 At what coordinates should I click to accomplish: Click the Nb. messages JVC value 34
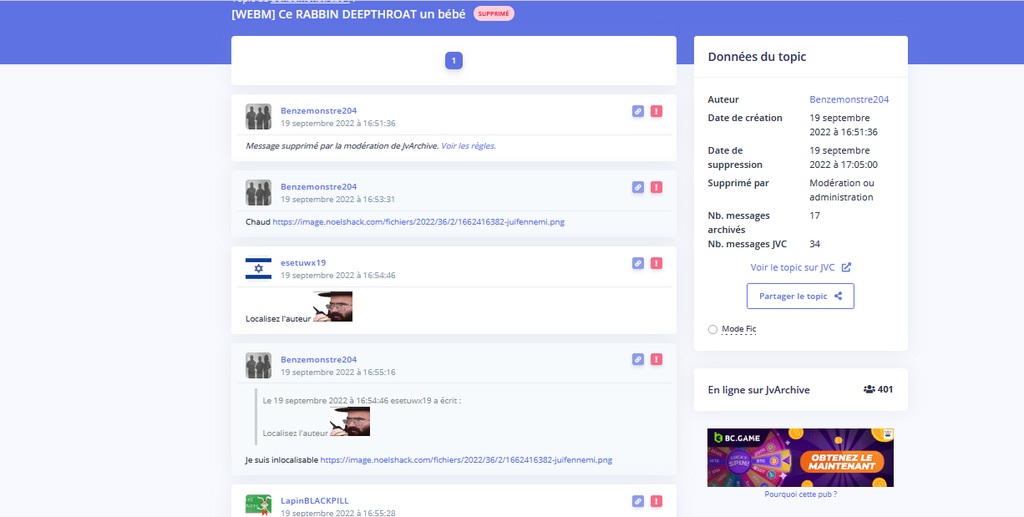coord(814,244)
